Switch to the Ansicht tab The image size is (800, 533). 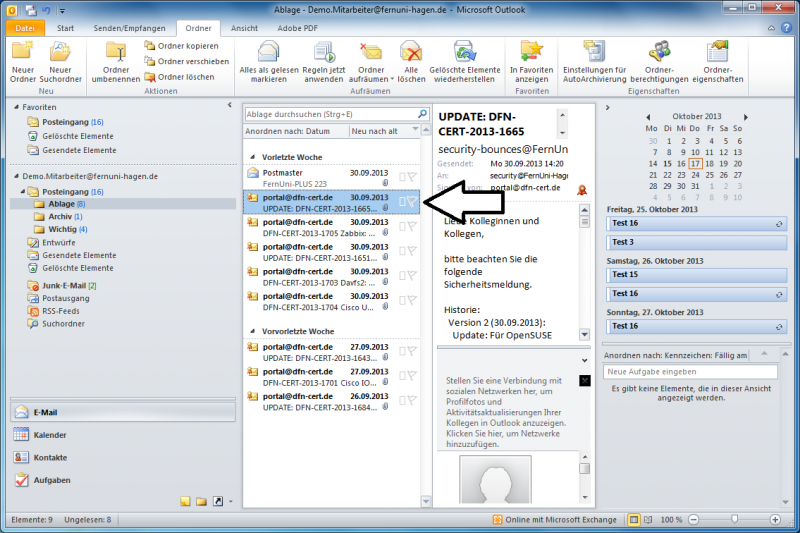click(x=244, y=28)
